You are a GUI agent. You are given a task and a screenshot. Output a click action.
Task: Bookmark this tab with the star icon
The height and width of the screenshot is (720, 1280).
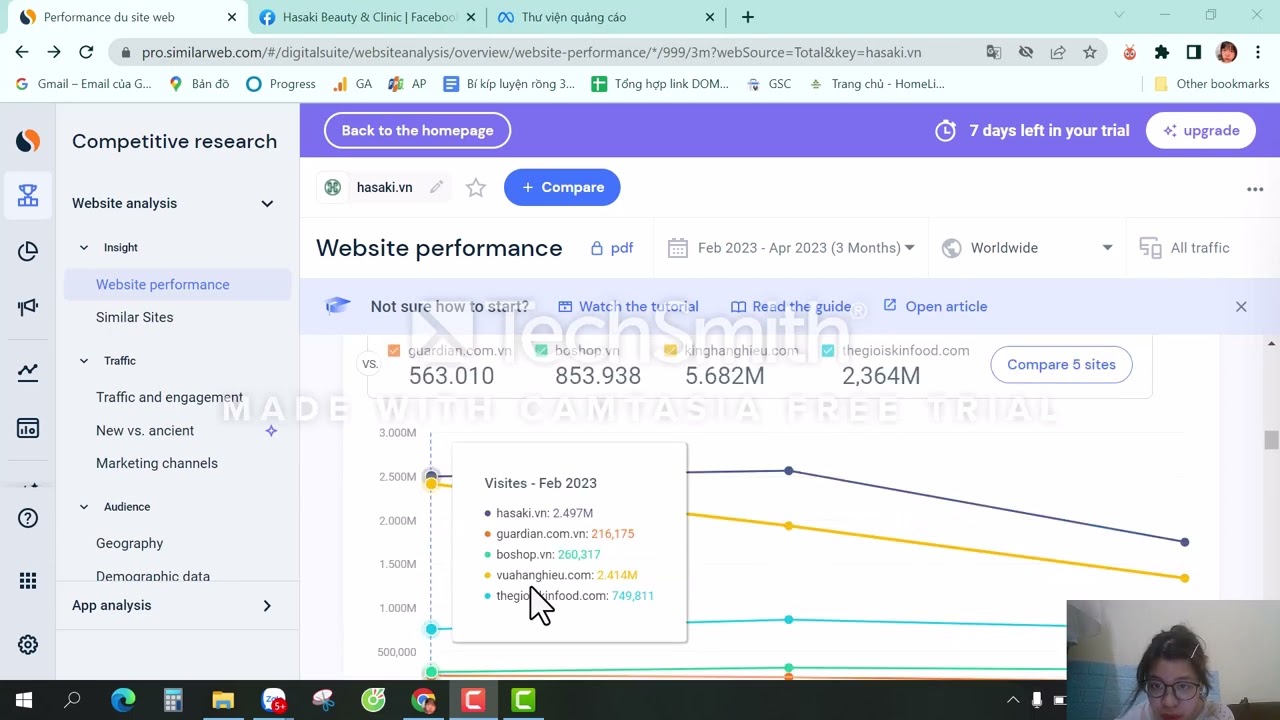(x=1090, y=52)
